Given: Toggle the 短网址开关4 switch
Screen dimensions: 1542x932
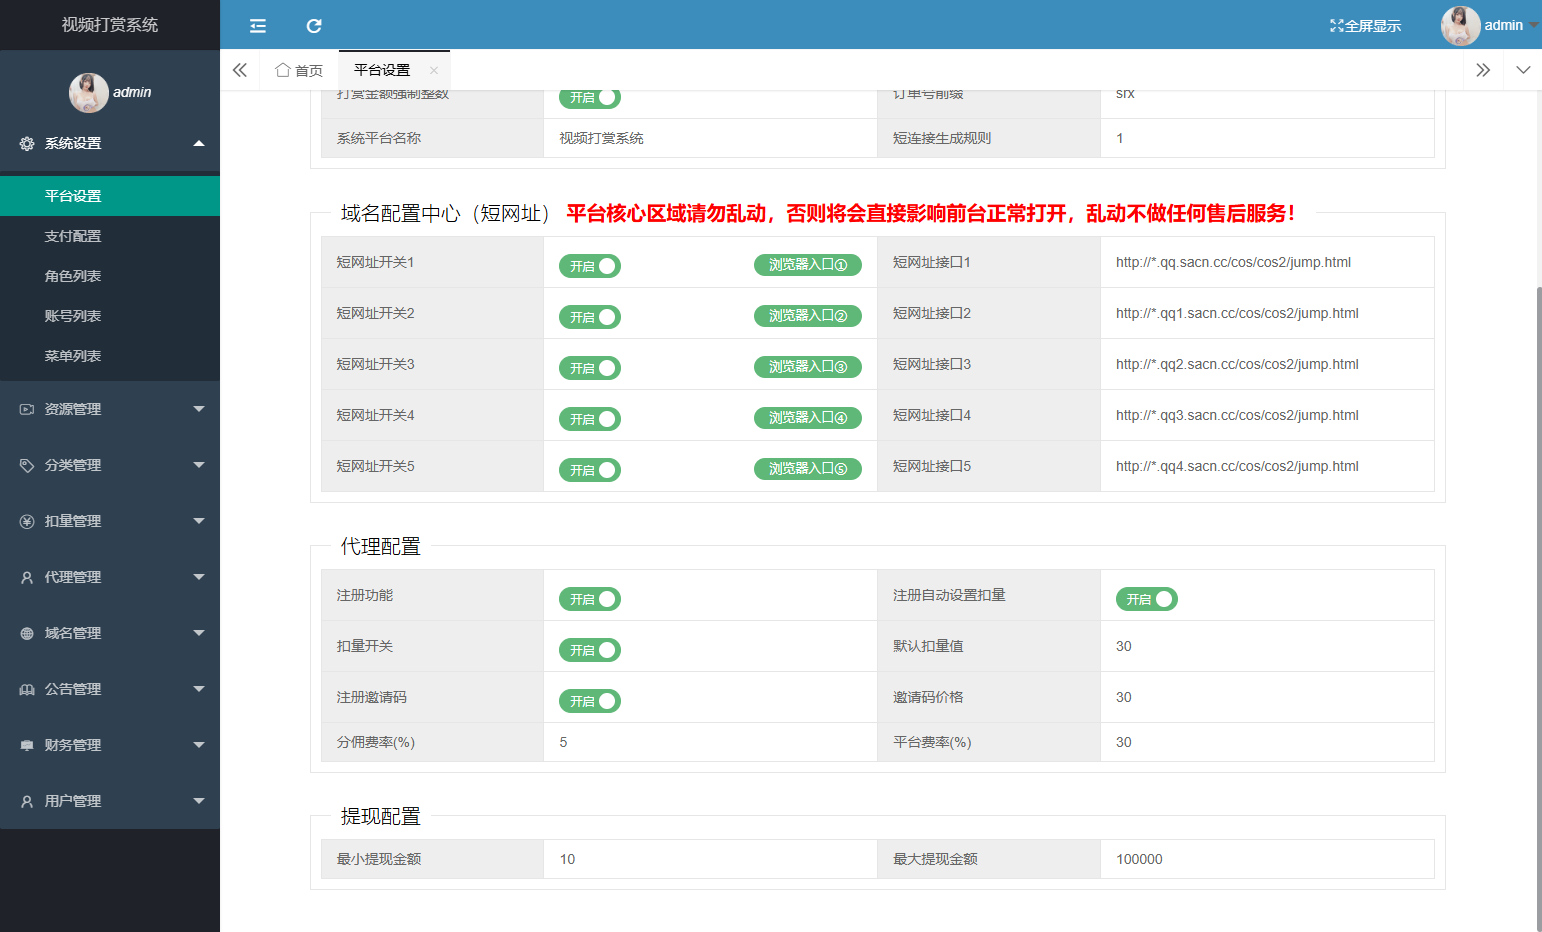Looking at the screenshot, I should [590, 419].
